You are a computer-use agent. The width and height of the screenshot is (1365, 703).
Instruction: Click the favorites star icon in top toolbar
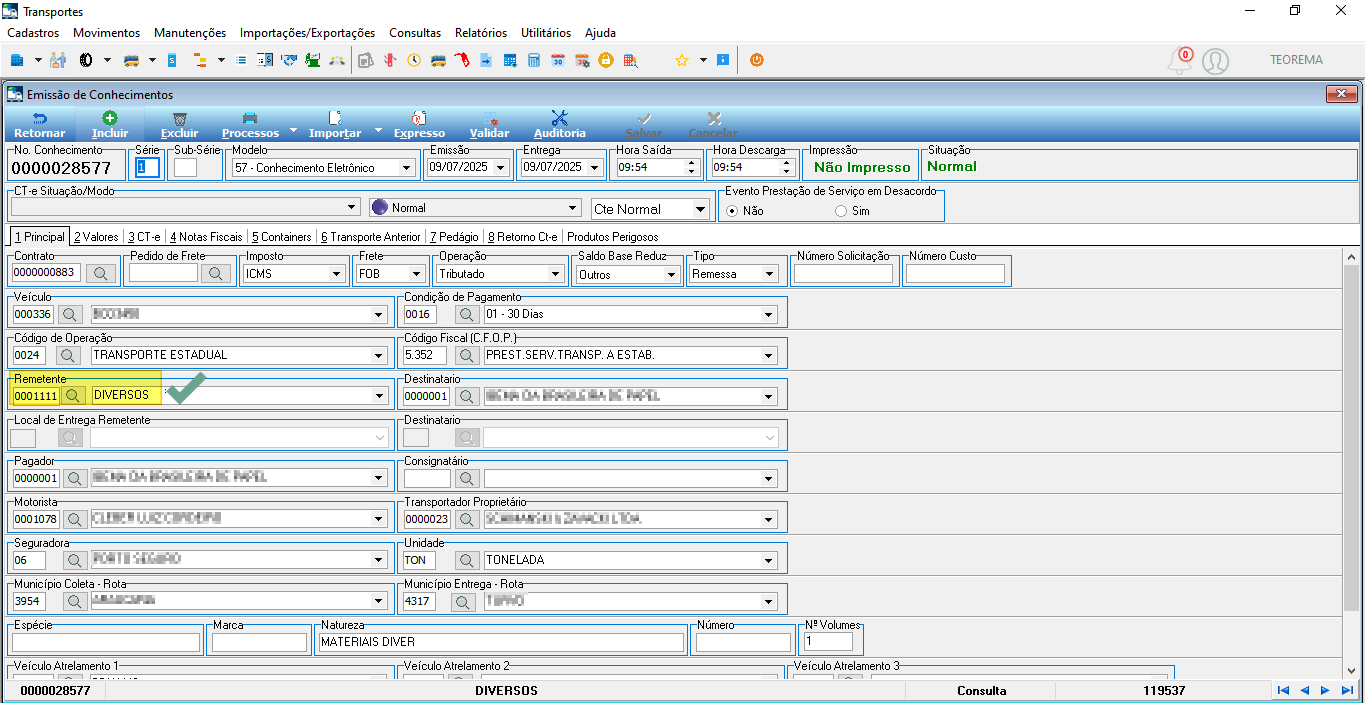[682, 60]
